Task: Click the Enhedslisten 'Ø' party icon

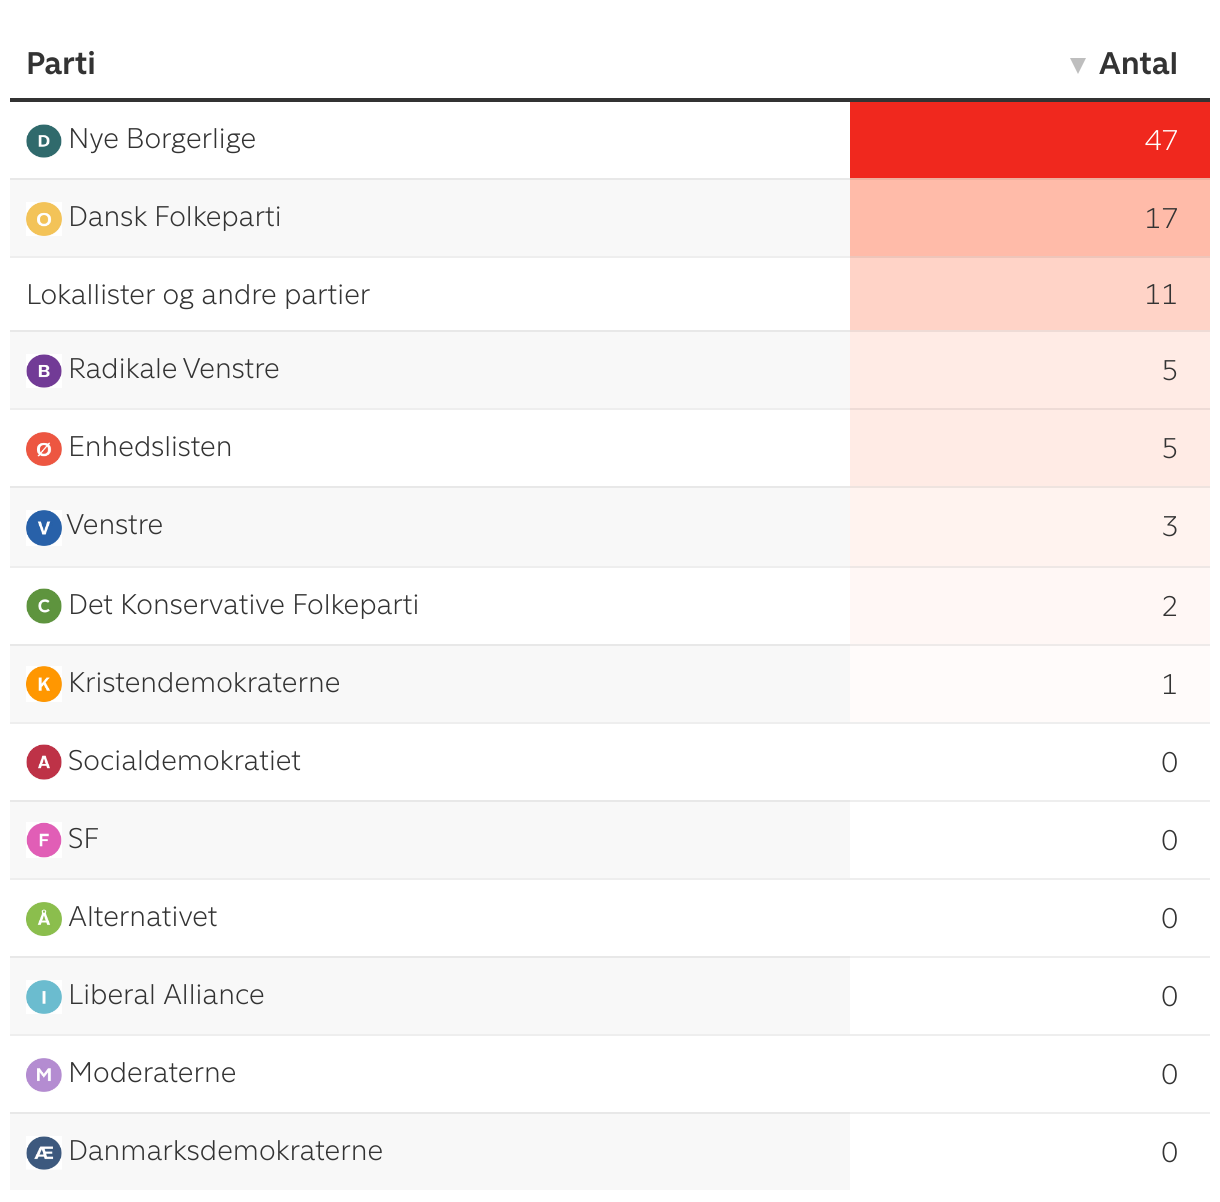Action: tap(44, 449)
